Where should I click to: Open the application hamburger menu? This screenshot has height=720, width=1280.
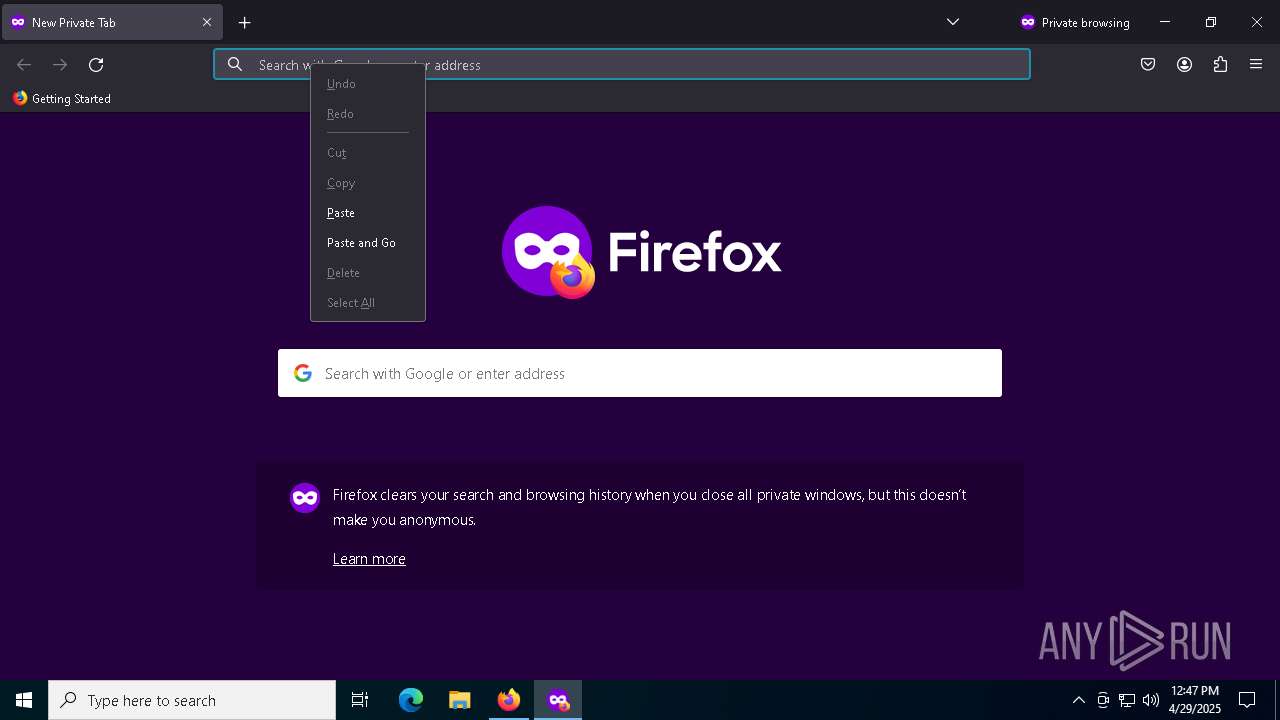1256,65
